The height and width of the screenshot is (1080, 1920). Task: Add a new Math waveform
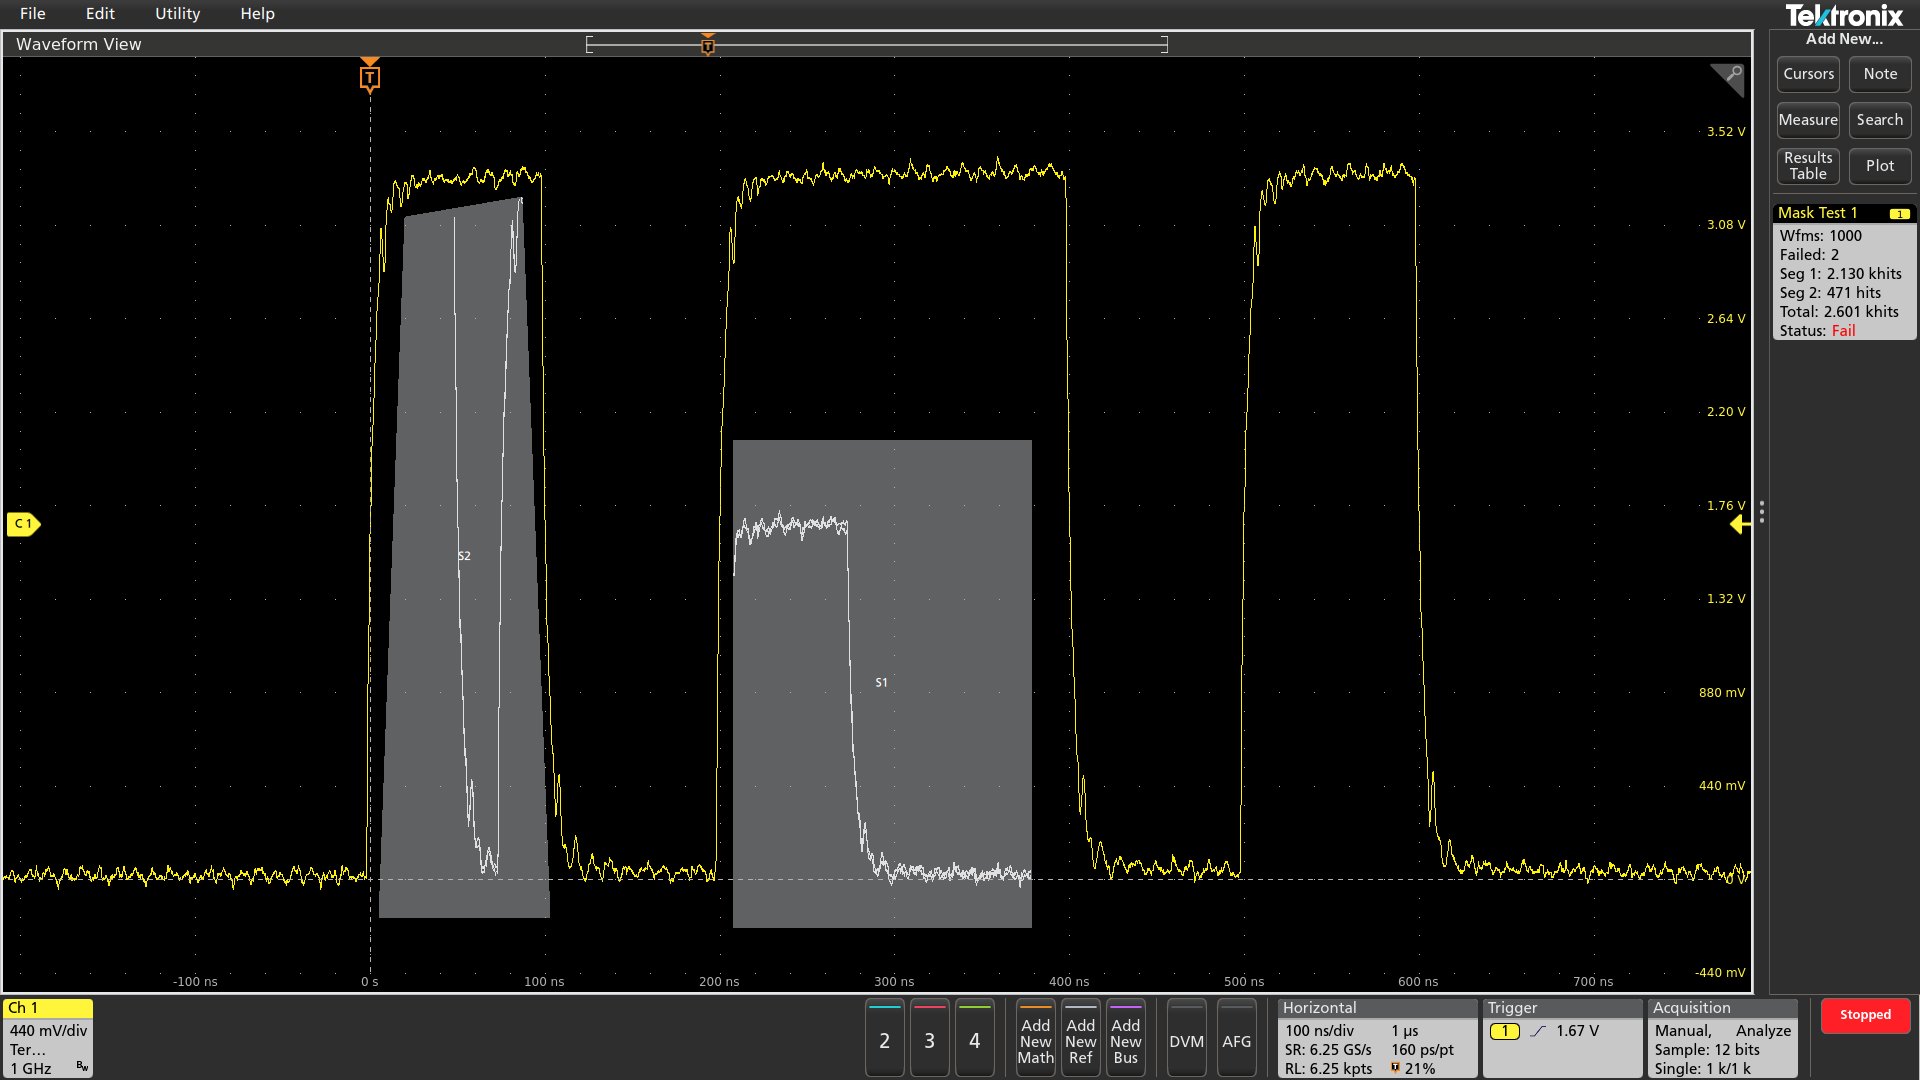[x=1035, y=1039]
